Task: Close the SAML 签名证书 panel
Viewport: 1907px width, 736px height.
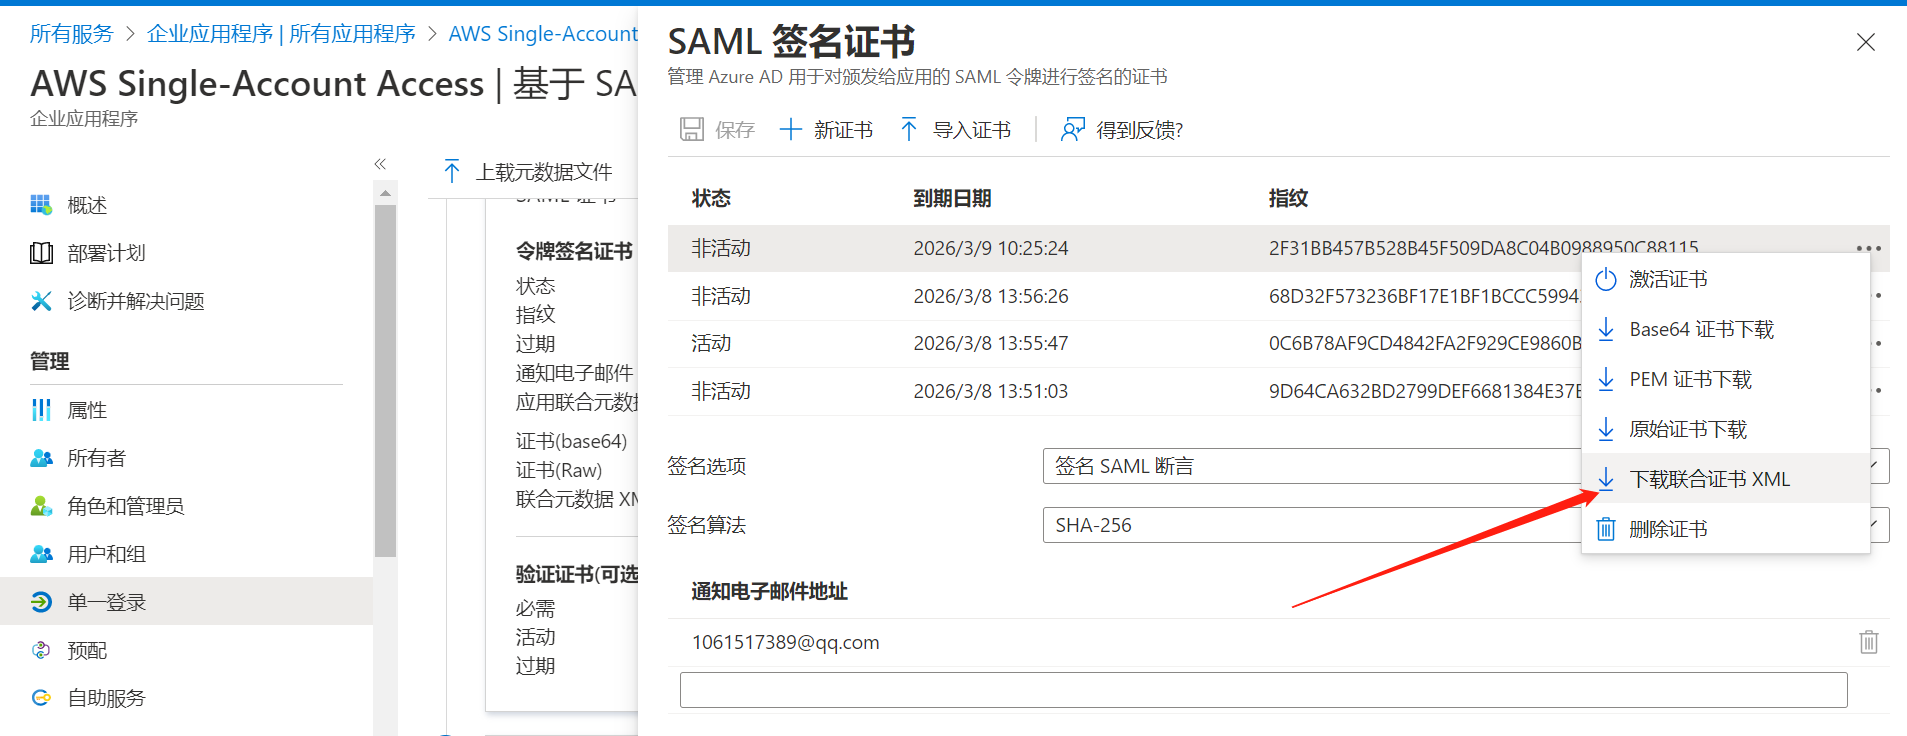Action: click(x=1865, y=42)
